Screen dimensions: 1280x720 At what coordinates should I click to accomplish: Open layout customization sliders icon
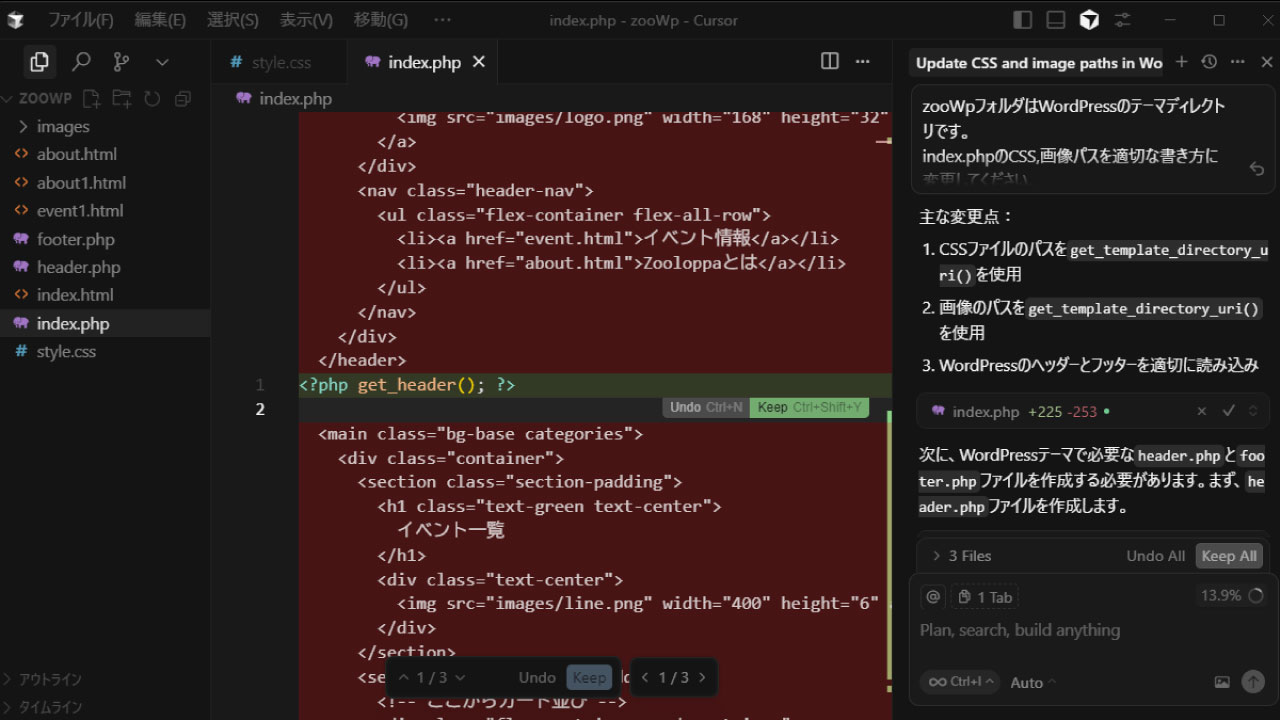click(x=1123, y=20)
